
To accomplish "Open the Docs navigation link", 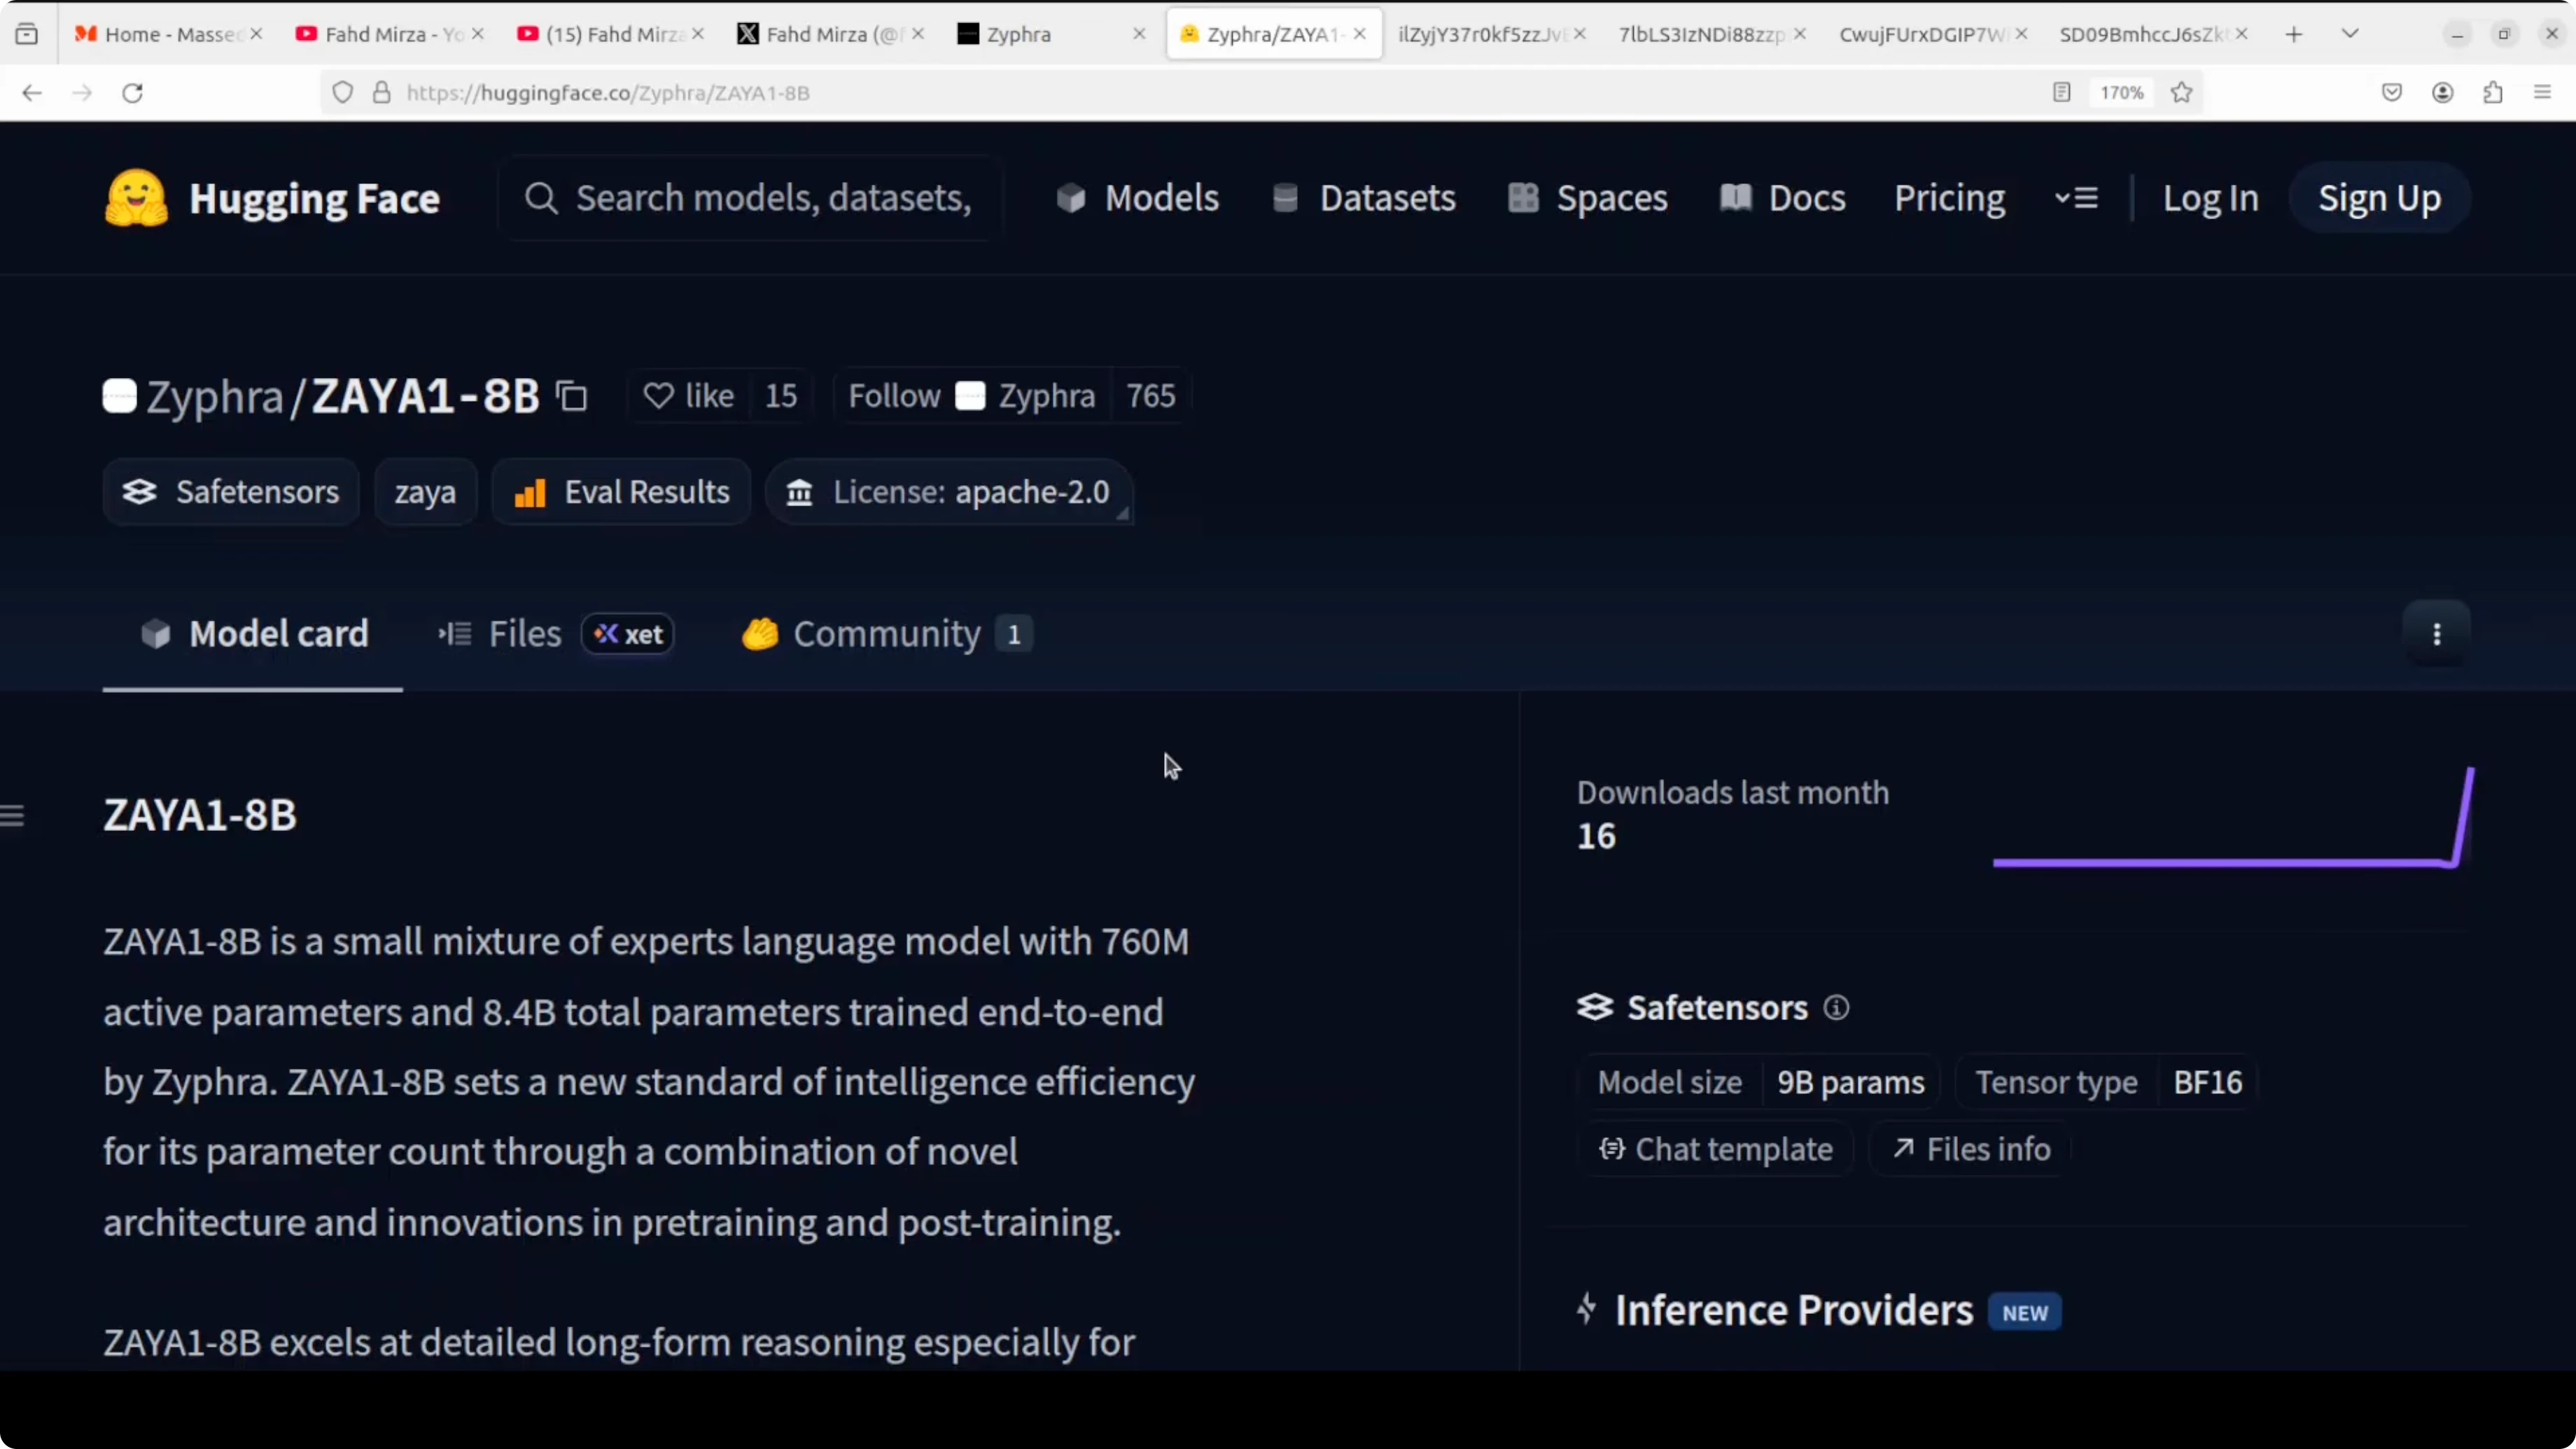I will click(1782, 198).
